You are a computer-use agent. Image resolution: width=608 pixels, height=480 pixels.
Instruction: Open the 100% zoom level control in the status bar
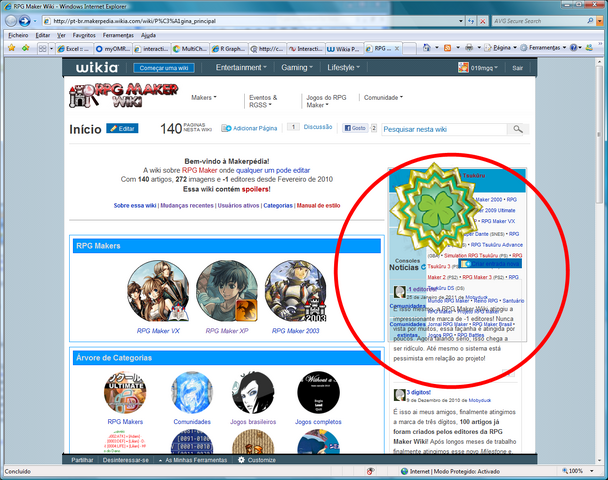(x=578, y=471)
